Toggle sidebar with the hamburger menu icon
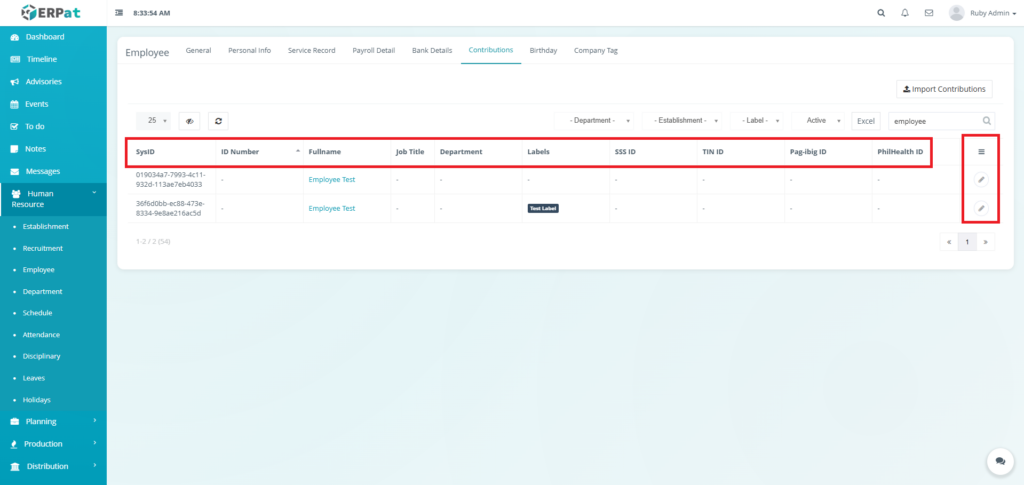Viewport: 1024px width, 485px height. coord(120,13)
